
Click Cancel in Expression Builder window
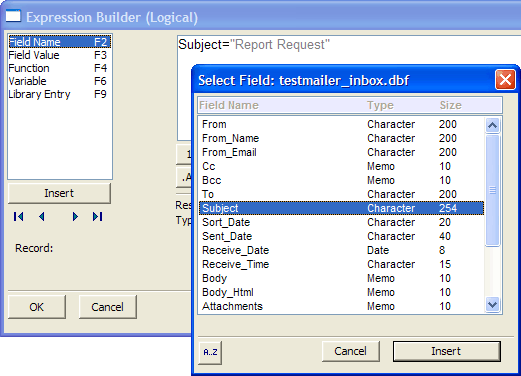pyautogui.click(x=108, y=307)
